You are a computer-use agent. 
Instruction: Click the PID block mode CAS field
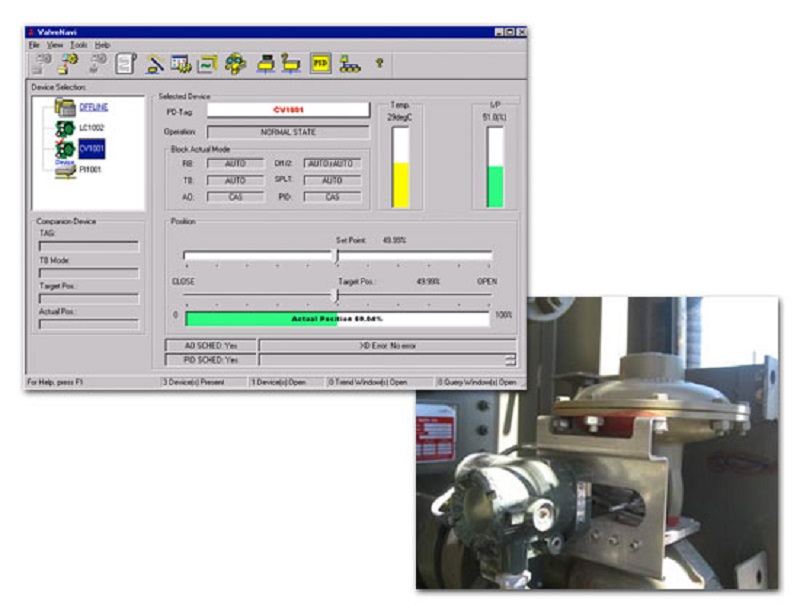coord(332,197)
